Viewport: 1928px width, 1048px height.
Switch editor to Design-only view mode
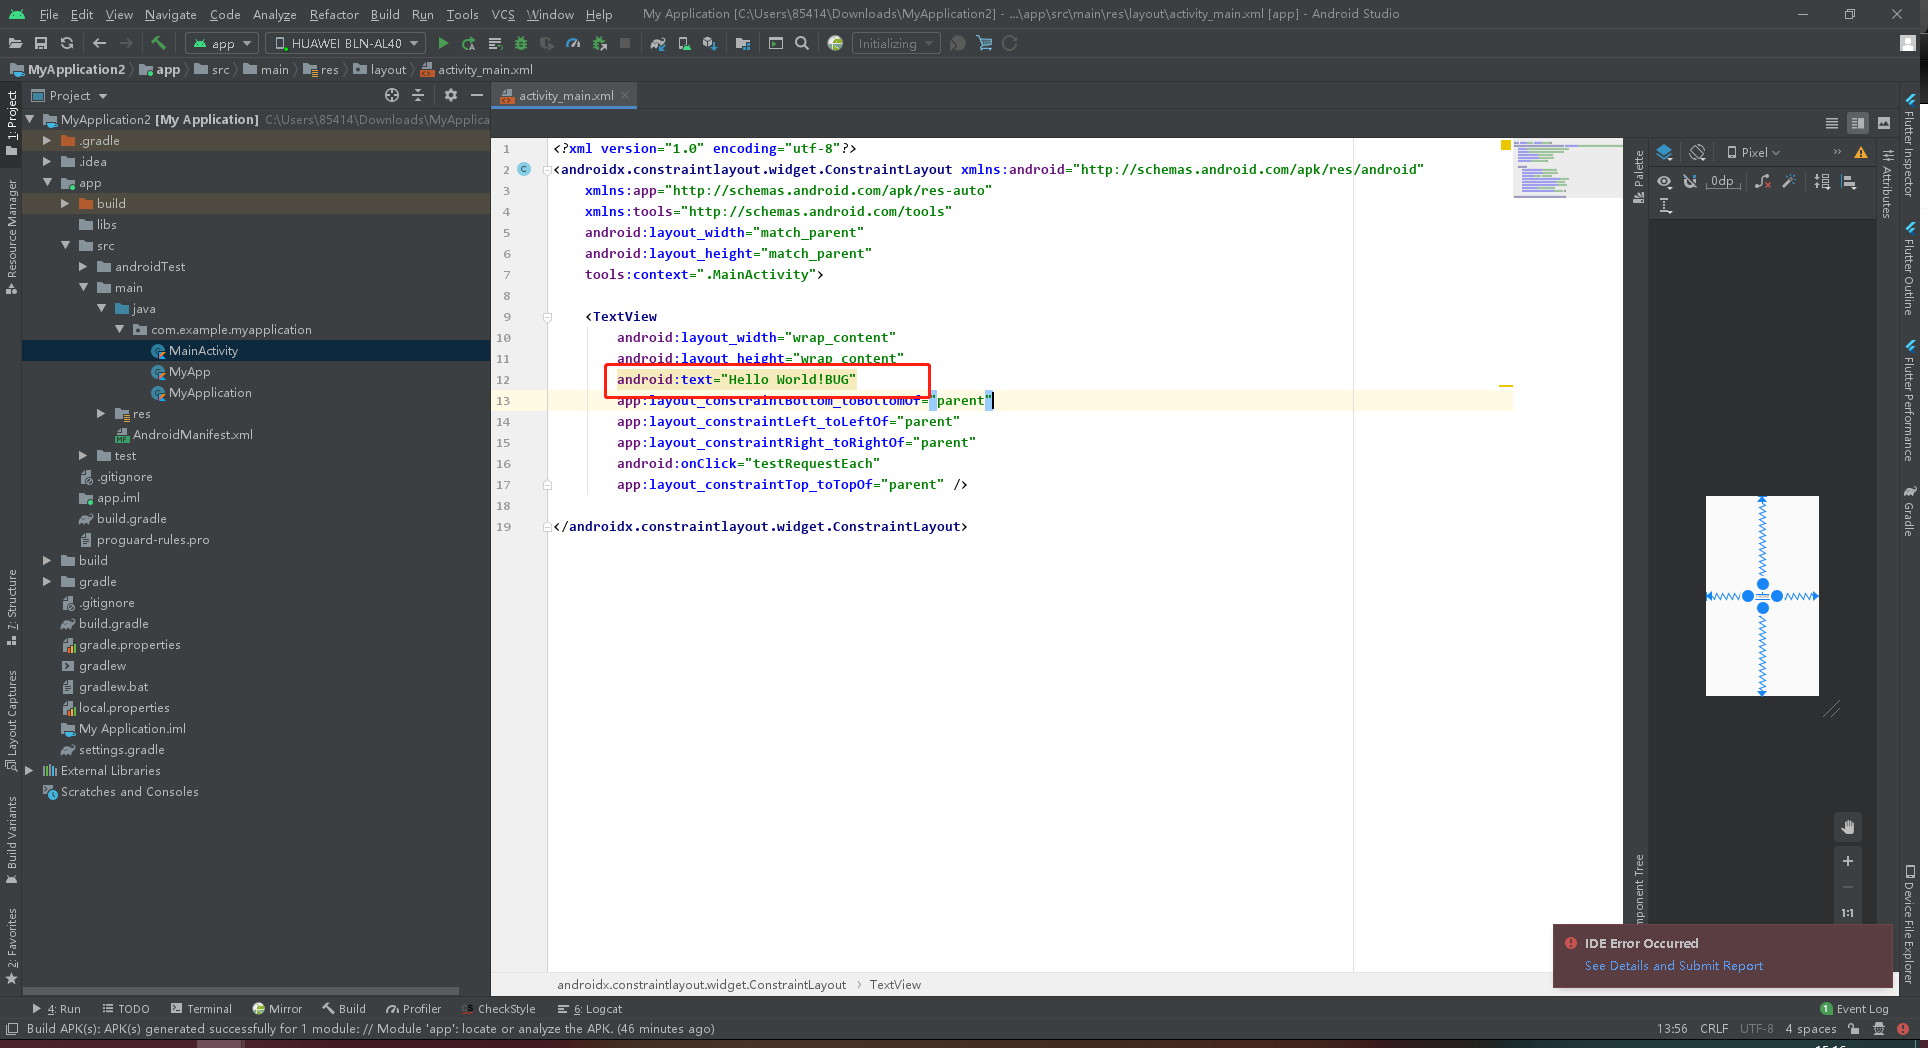click(1884, 123)
